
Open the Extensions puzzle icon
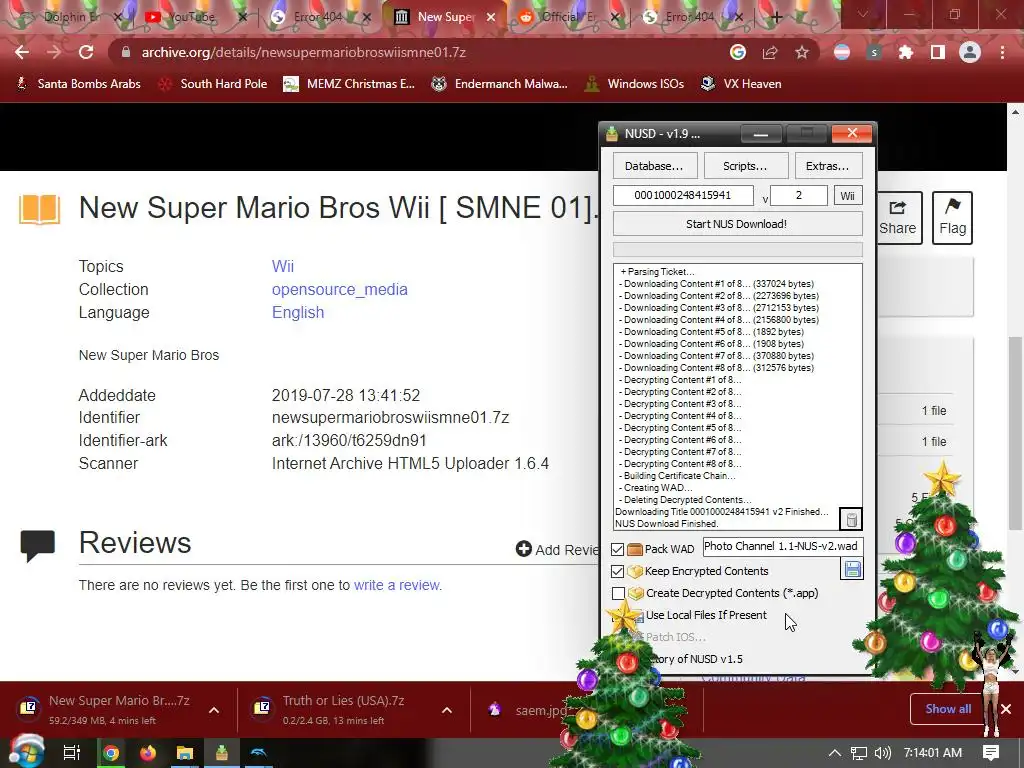point(906,52)
